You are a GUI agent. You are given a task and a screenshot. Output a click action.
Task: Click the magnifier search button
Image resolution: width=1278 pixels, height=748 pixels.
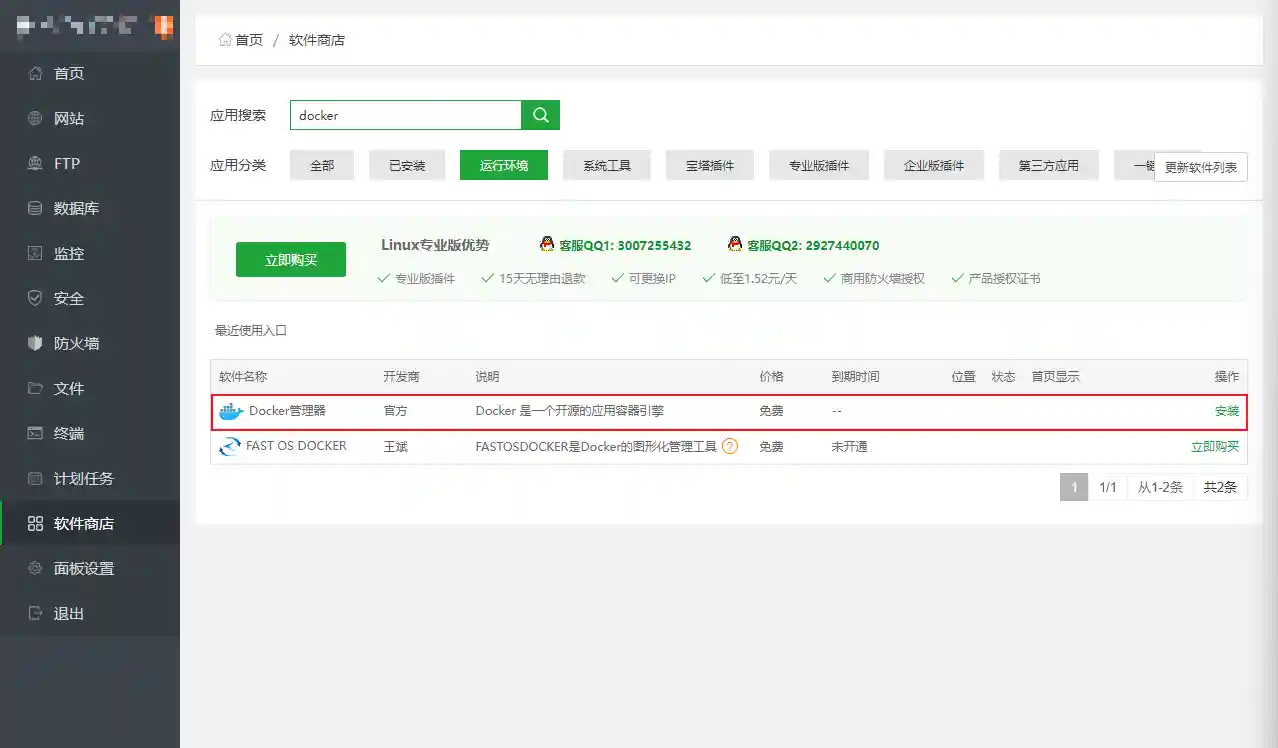pos(541,115)
